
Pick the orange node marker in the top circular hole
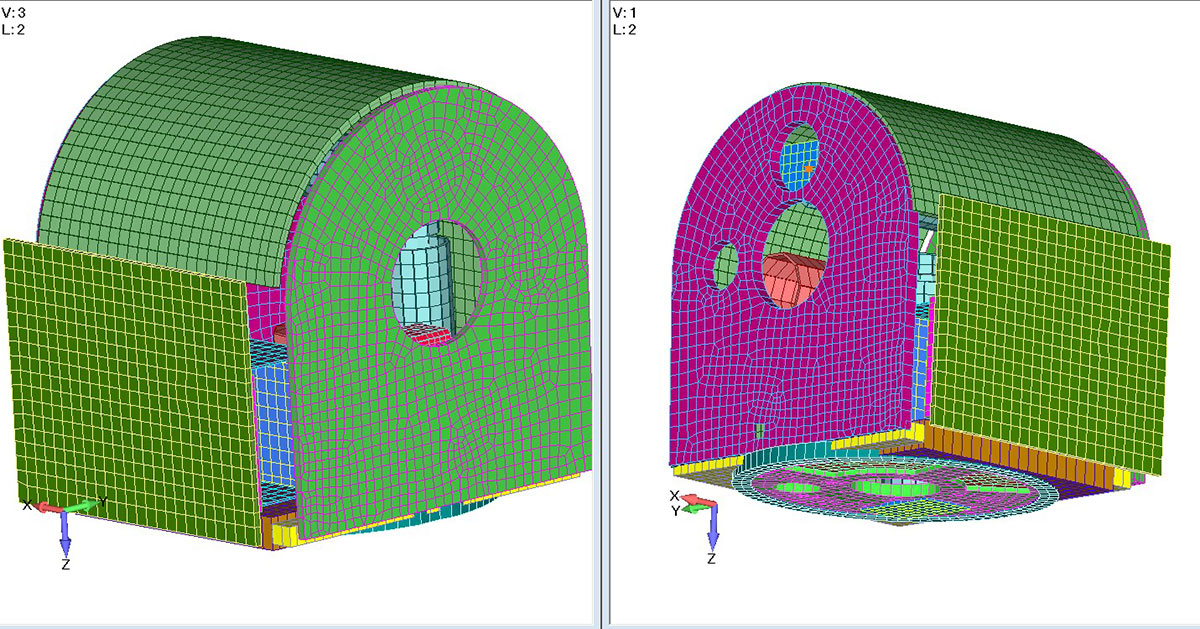pyautogui.click(x=808, y=169)
